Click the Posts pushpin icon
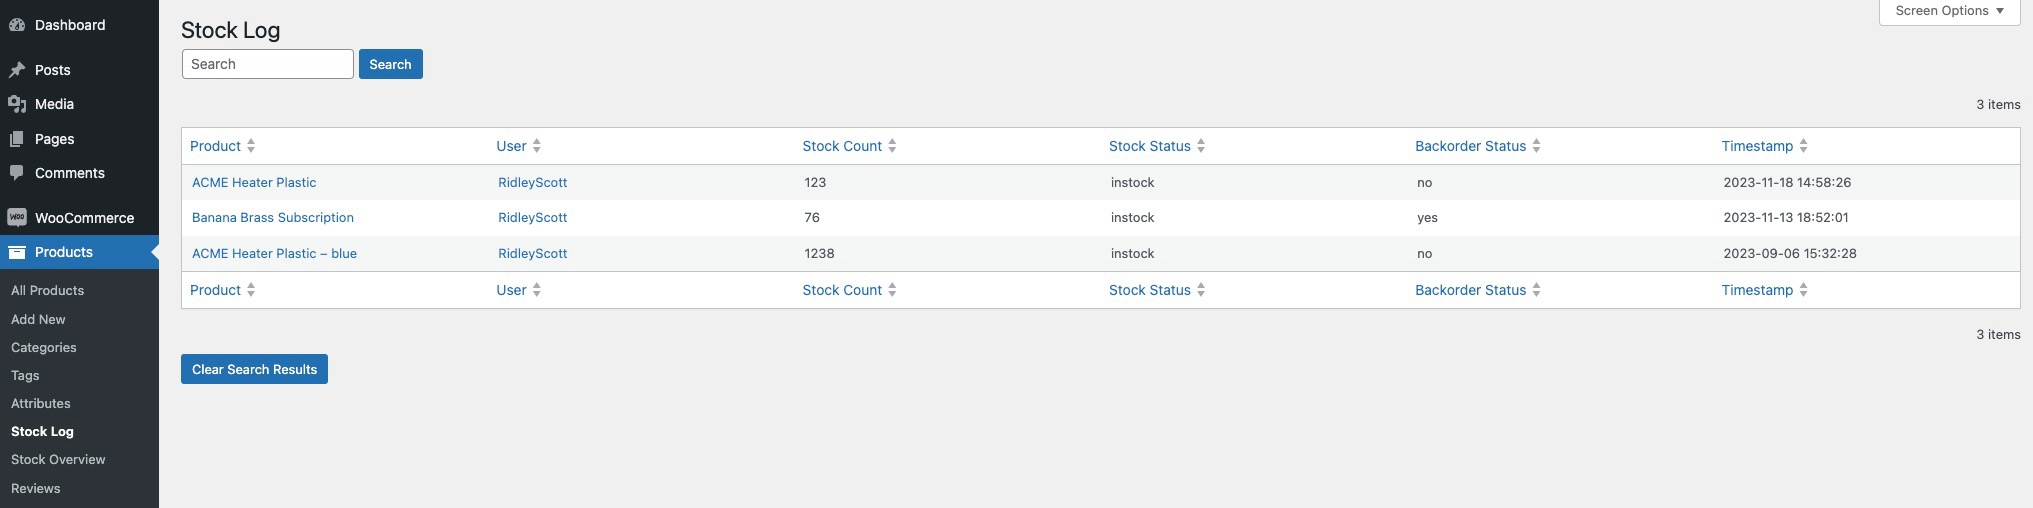2033x508 pixels. point(17,70)
